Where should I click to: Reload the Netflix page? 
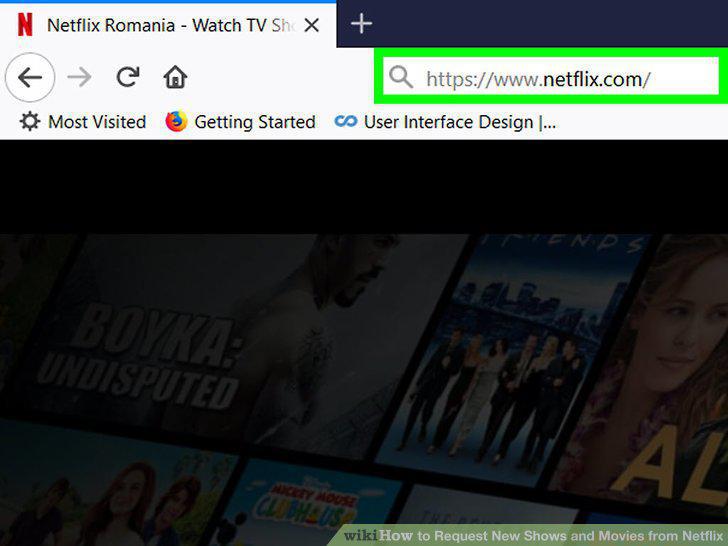coord(128,77)
